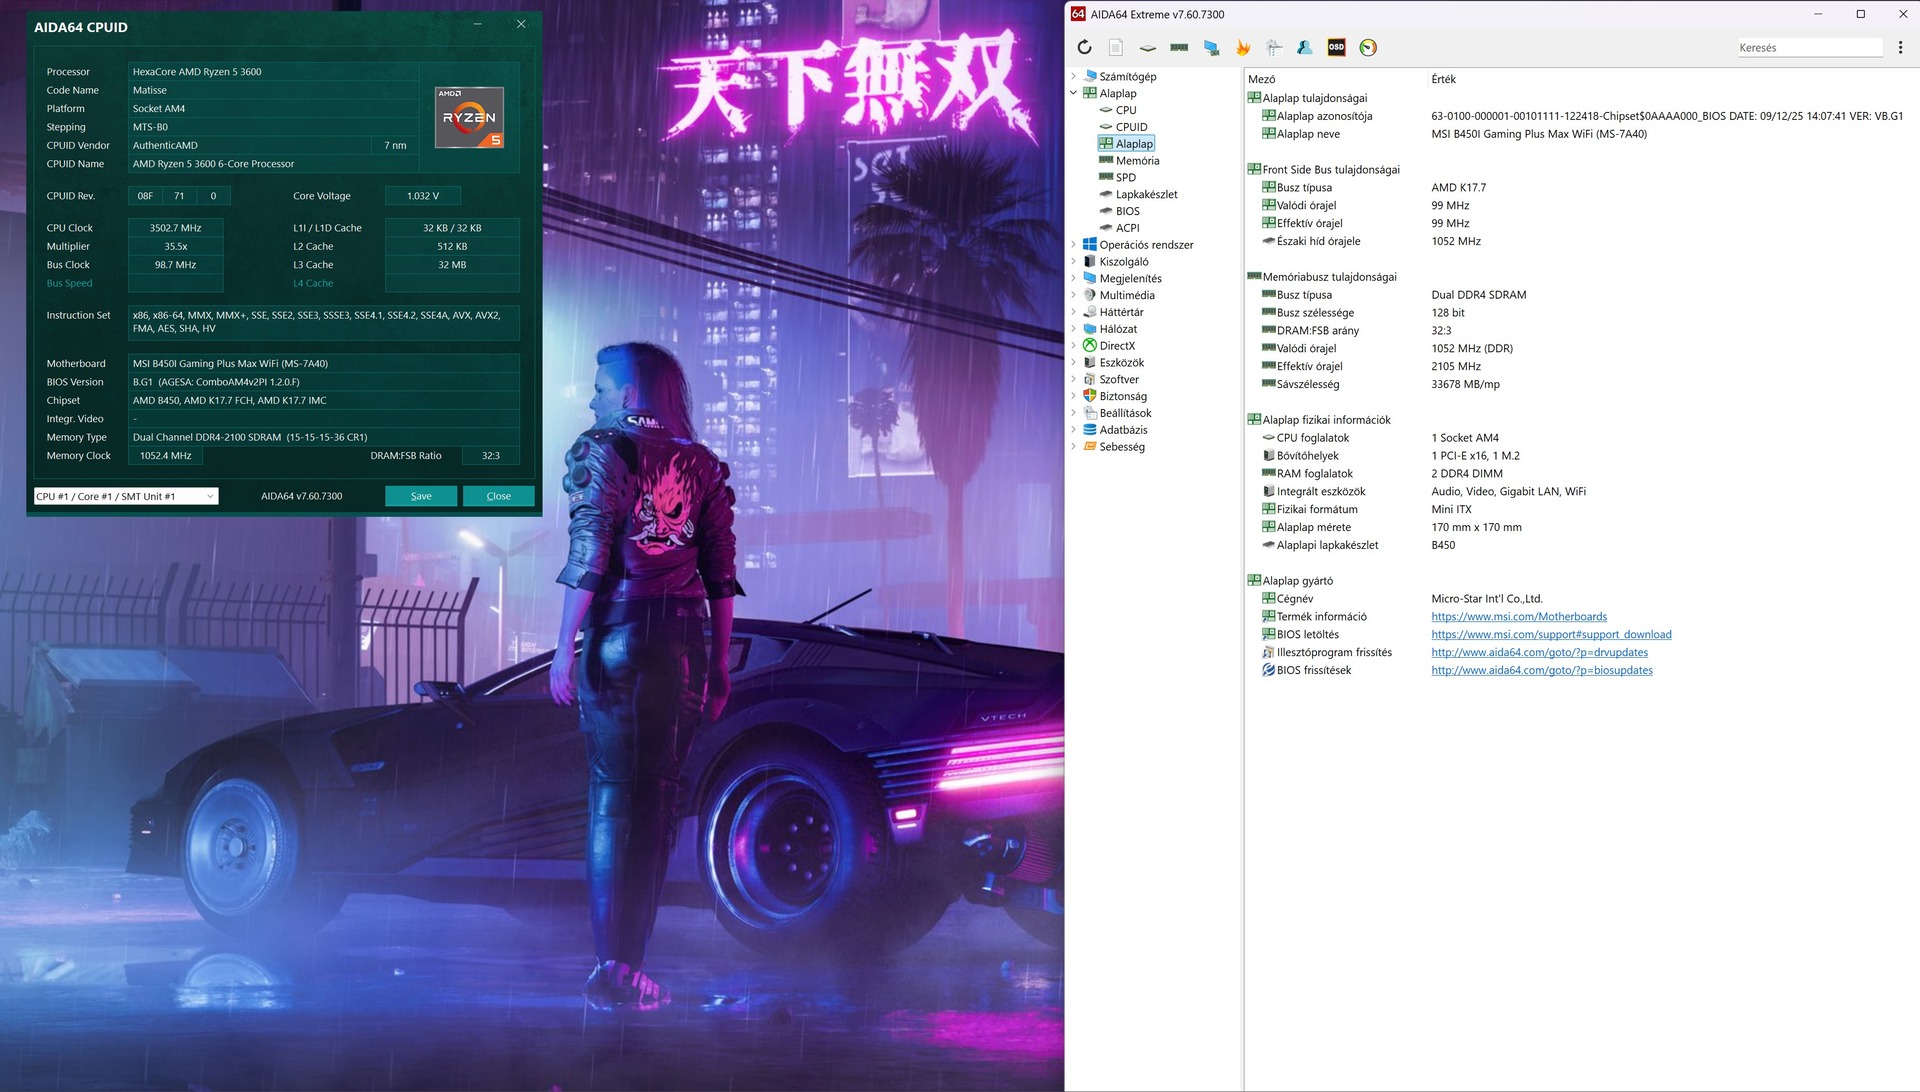Image resolution: width=1920 pixels, height=1092 pixels.
Task: Open the Report page icon
Action: click(x=1116, y=47)
